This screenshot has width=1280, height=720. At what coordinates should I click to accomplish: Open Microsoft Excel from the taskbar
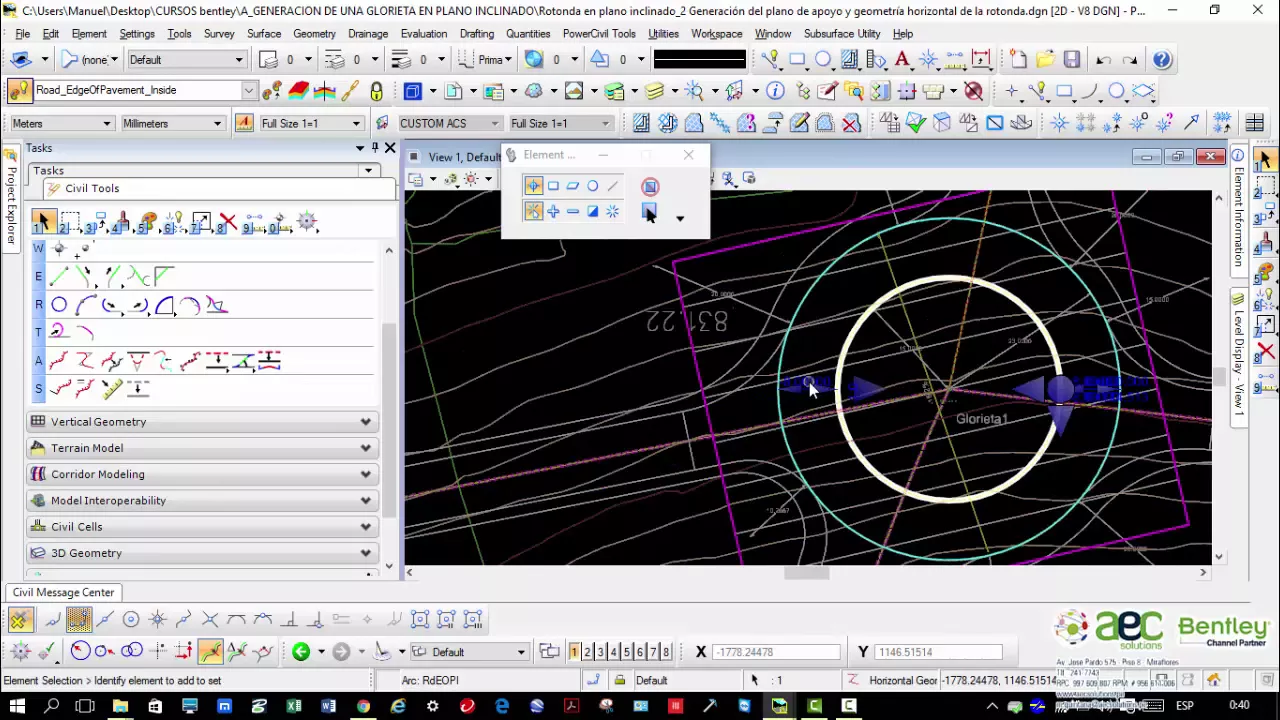(294, 706)
